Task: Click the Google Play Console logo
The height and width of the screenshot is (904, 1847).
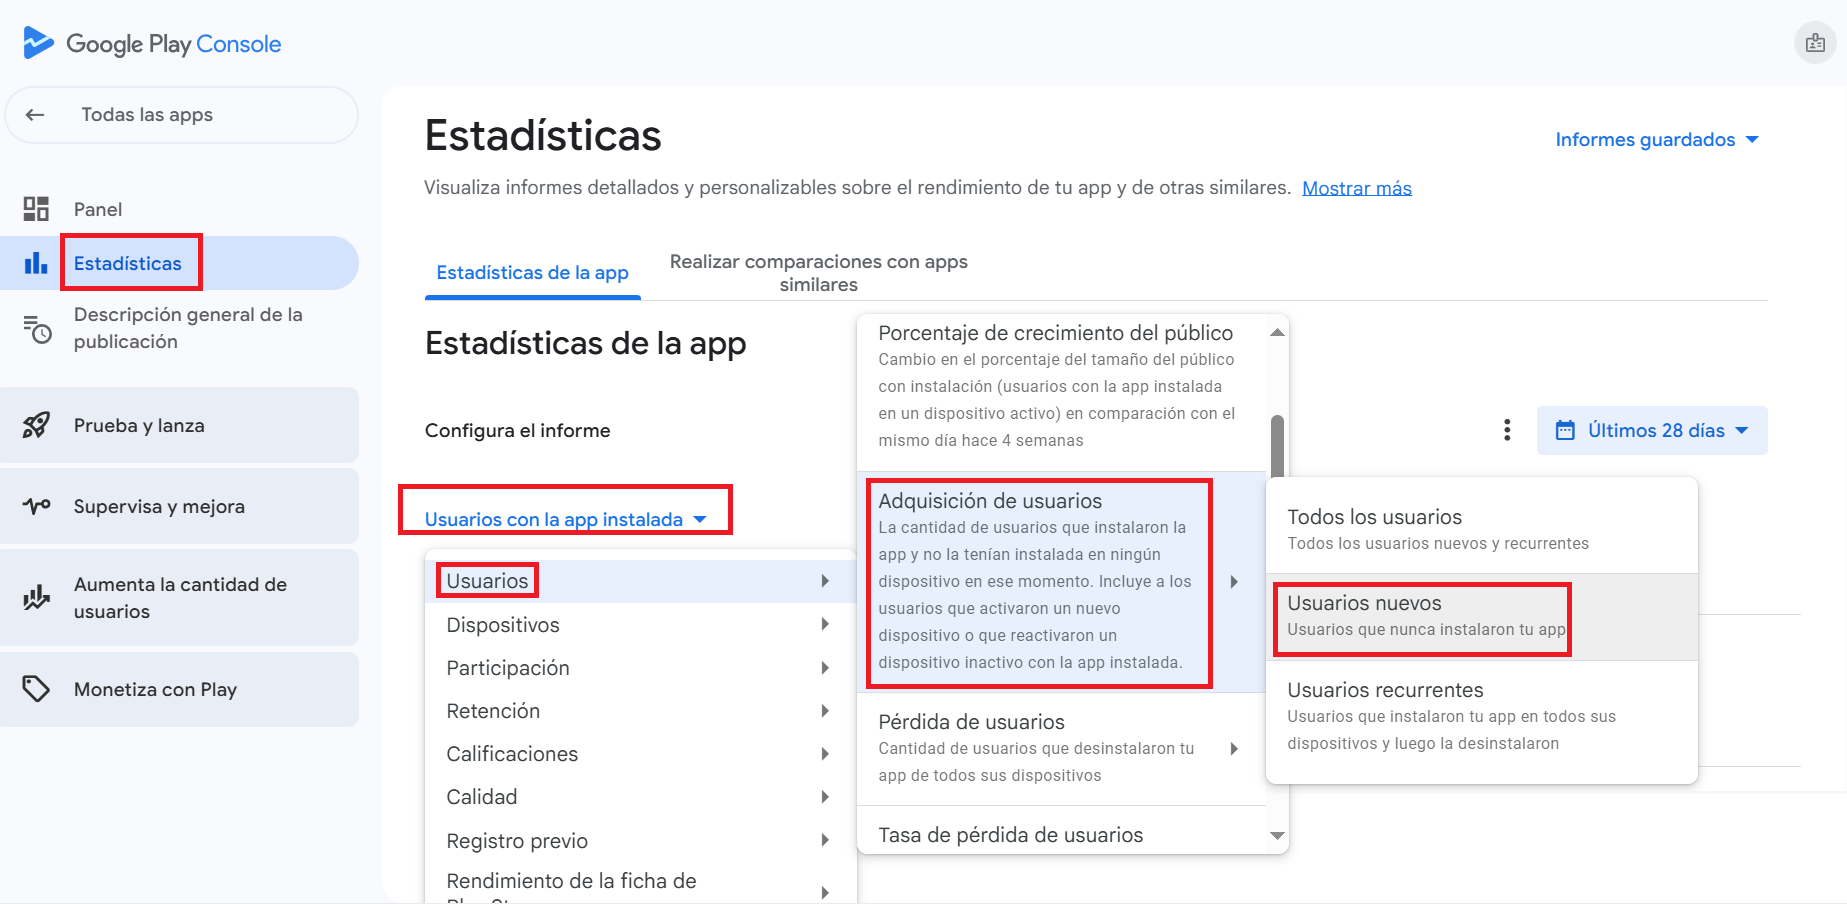Action: pyautogui.click(x=152, y=44)
